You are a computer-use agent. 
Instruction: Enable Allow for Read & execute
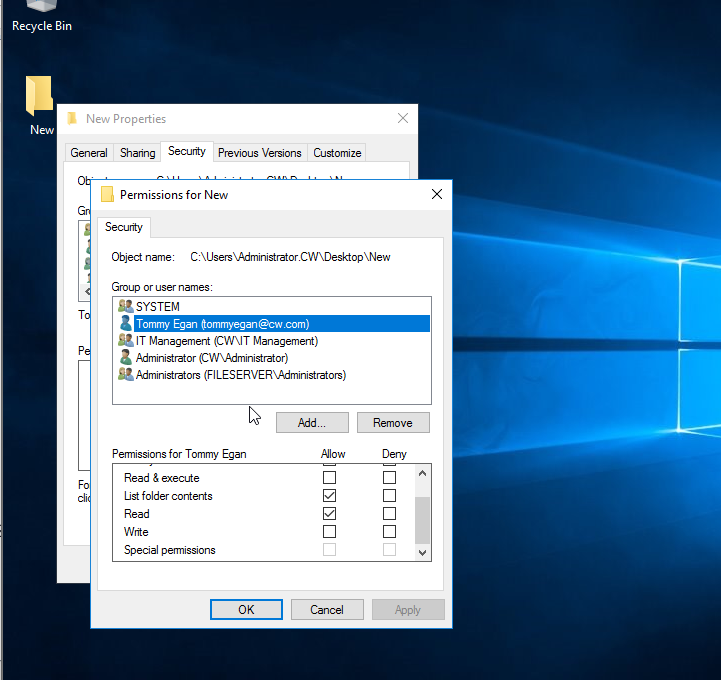(x=329, y=478)
